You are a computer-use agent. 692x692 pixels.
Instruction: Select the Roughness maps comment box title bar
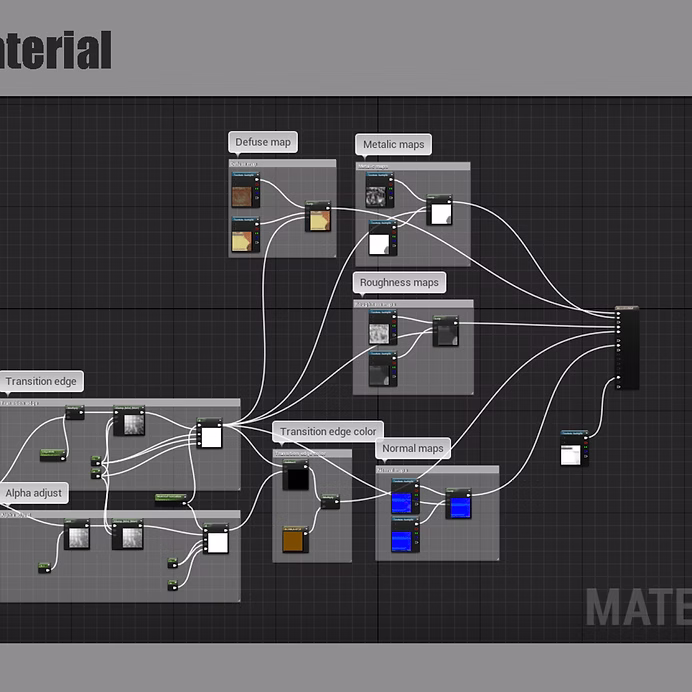point(414,304)
